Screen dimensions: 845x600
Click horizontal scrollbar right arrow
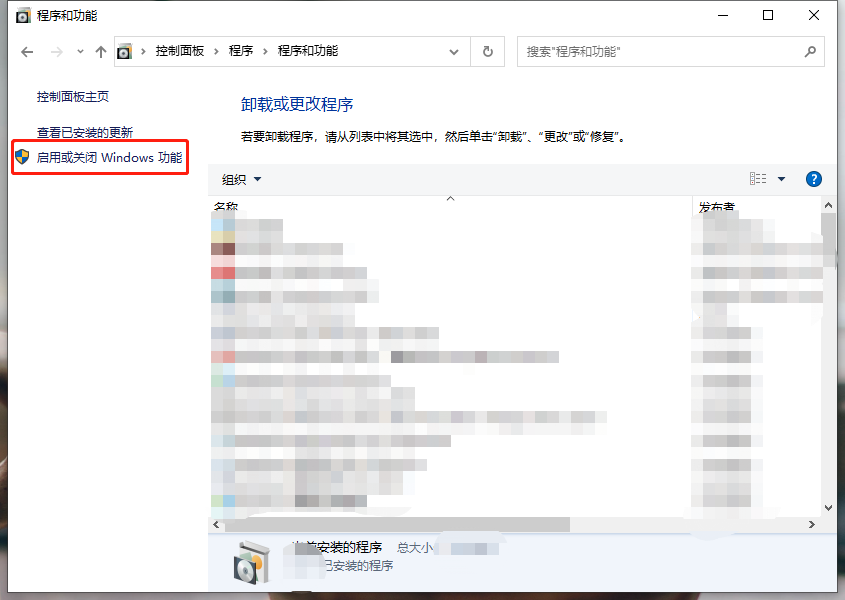click(812, 525)
